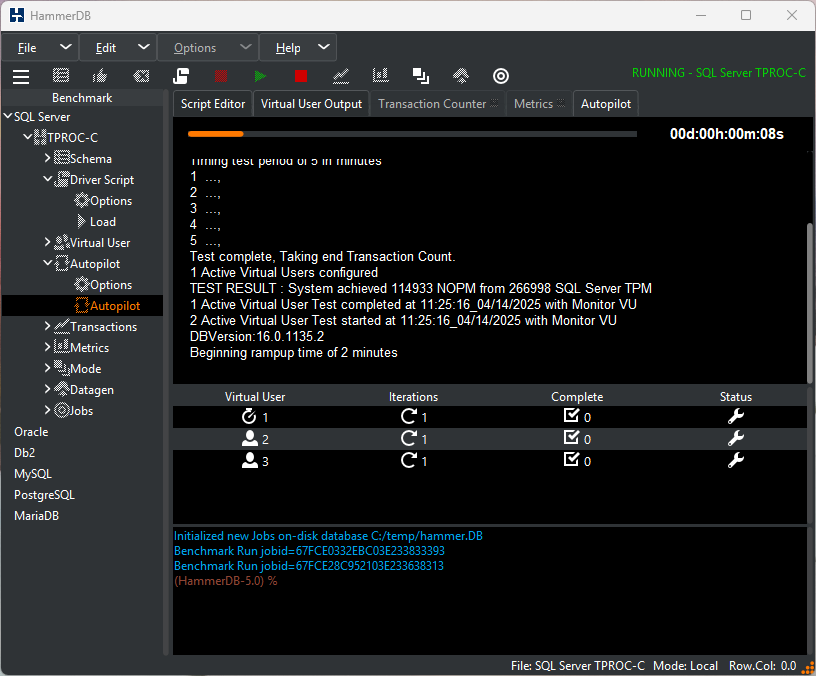Screen dimensions: 816x676
Task: Select PostgreSQL in the benchmark list
Action: point(44,495)
